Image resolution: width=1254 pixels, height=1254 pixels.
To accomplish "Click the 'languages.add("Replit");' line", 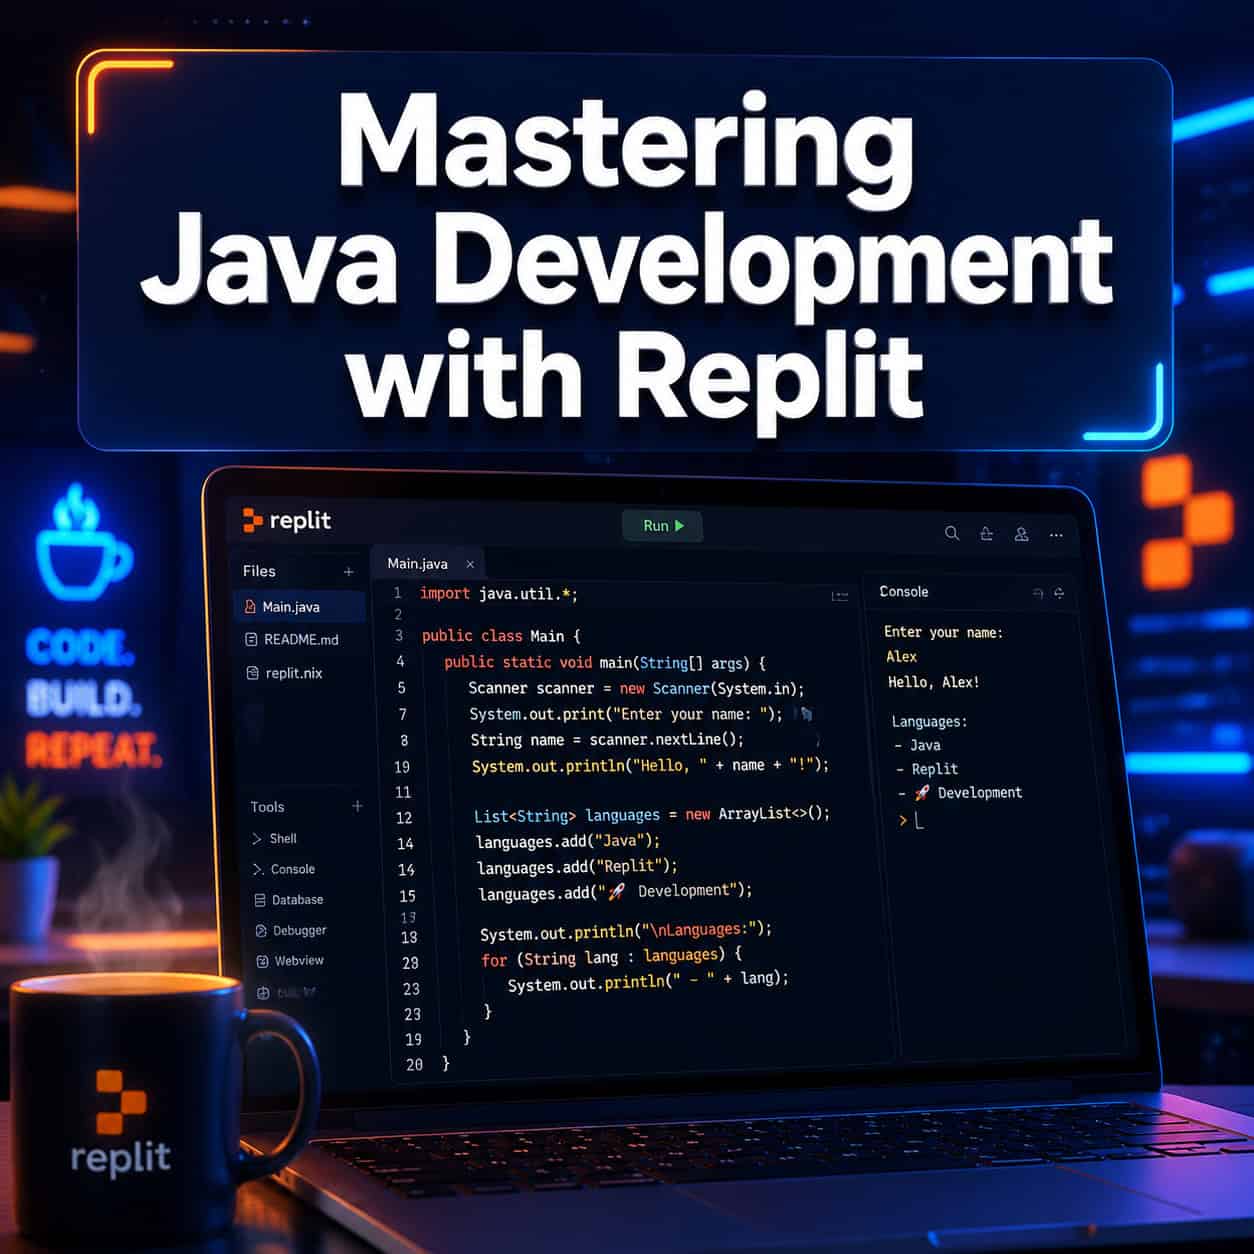I will [x=577, y=866].
